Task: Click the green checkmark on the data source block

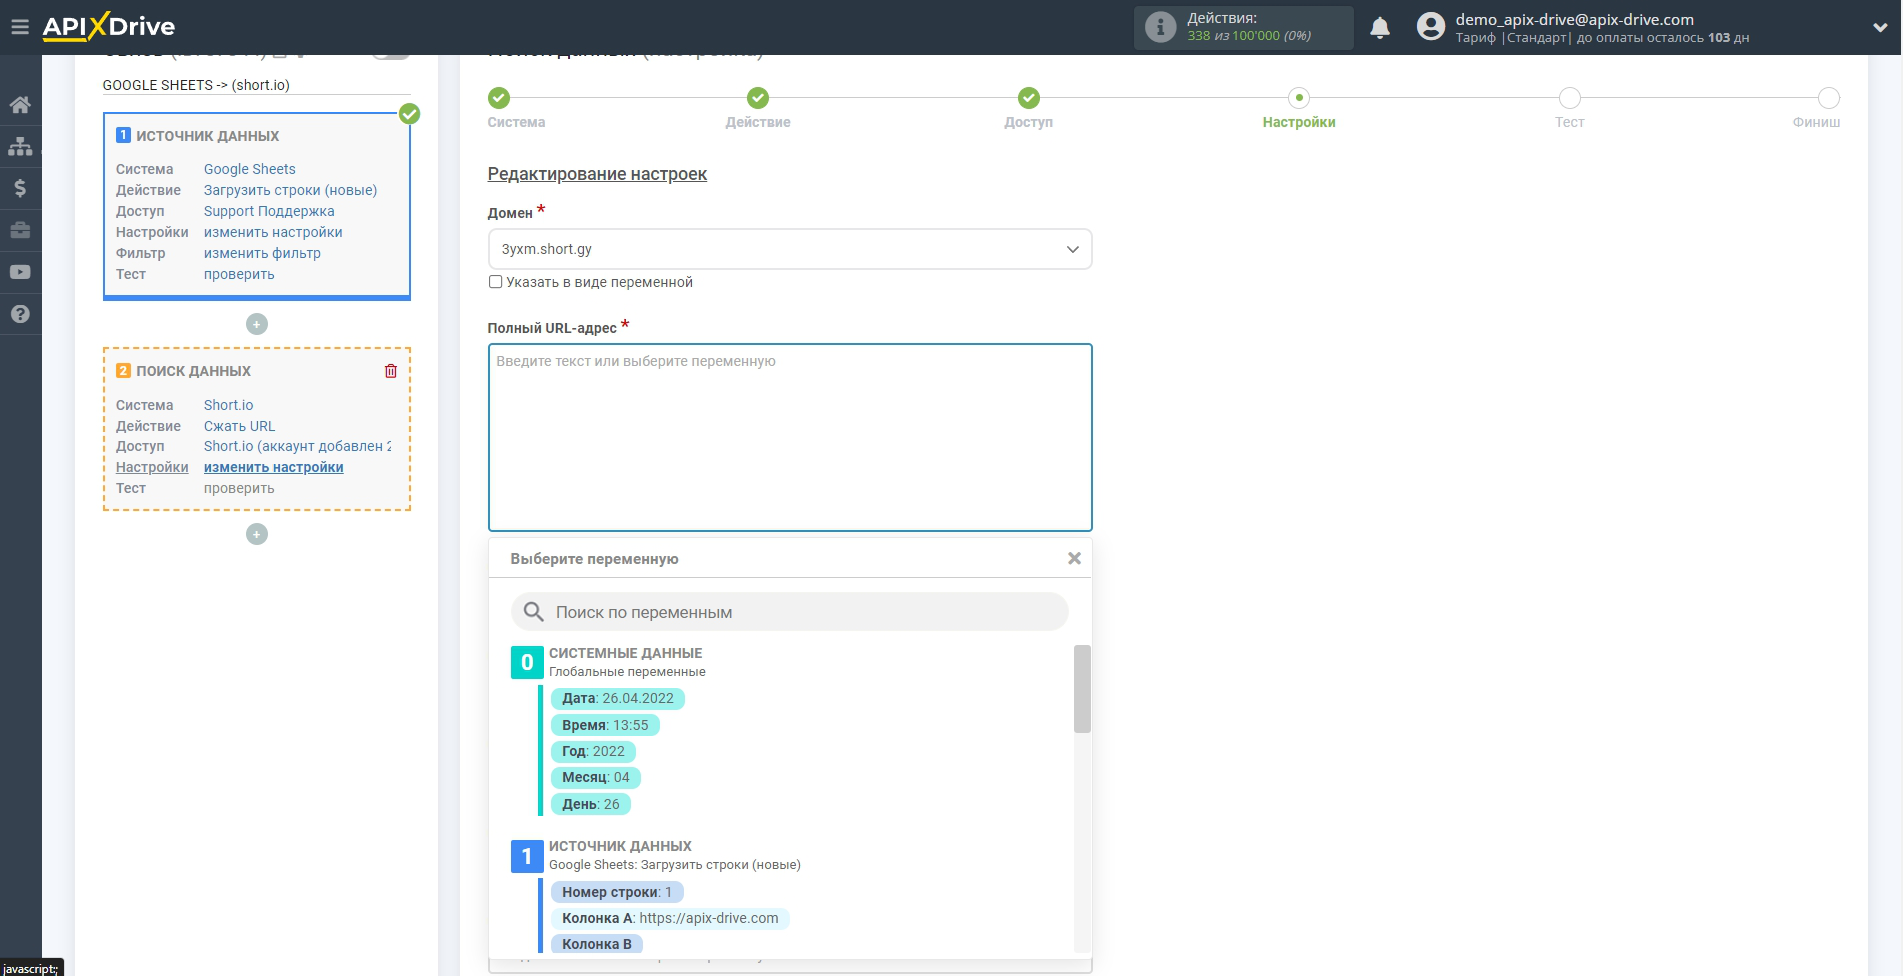Action: point(409,113)
